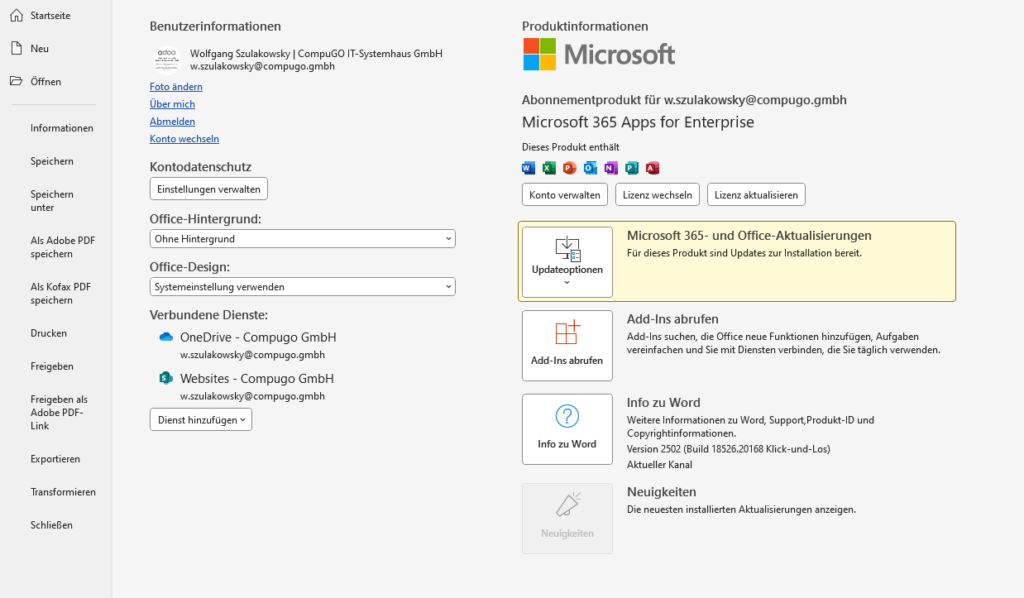Select Schließen in the sidebar
The width and height of the screenshot is (1024, 598).
click(x=51, y=525)
